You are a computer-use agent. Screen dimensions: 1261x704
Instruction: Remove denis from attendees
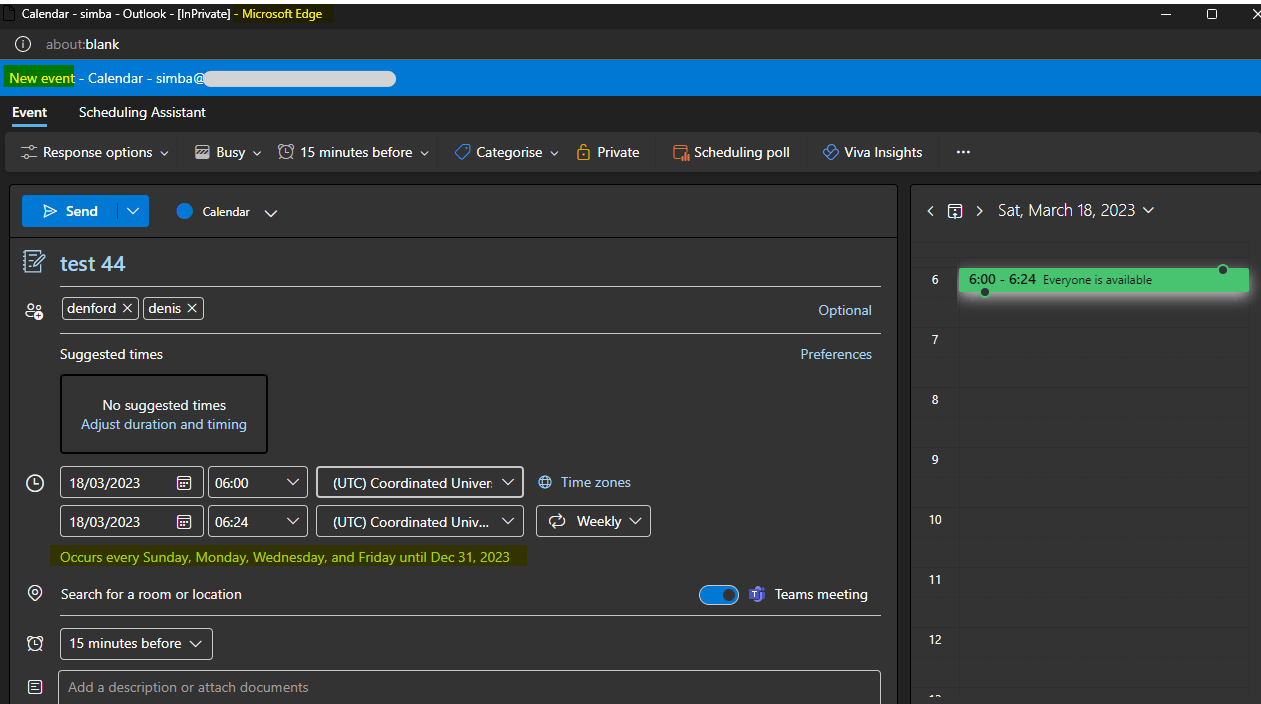192,309
